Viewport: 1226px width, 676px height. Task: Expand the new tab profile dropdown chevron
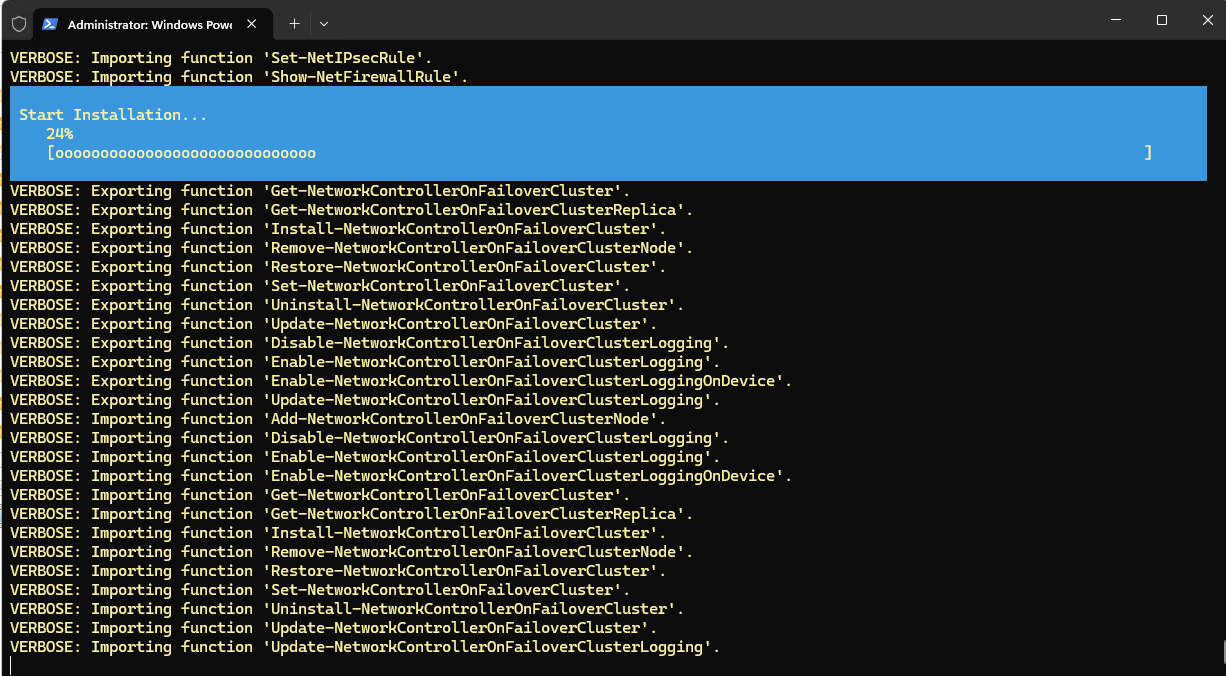tap(323, 23)
